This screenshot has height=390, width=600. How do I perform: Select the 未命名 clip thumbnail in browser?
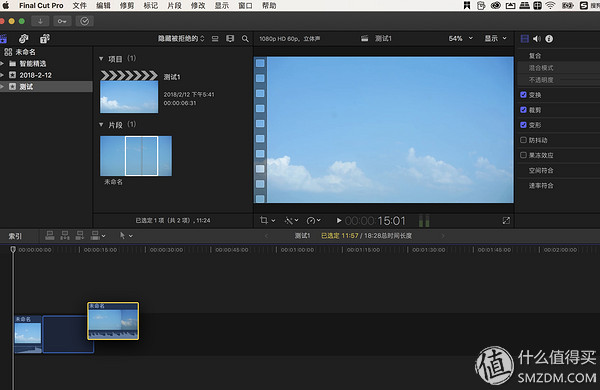point(136,156)
